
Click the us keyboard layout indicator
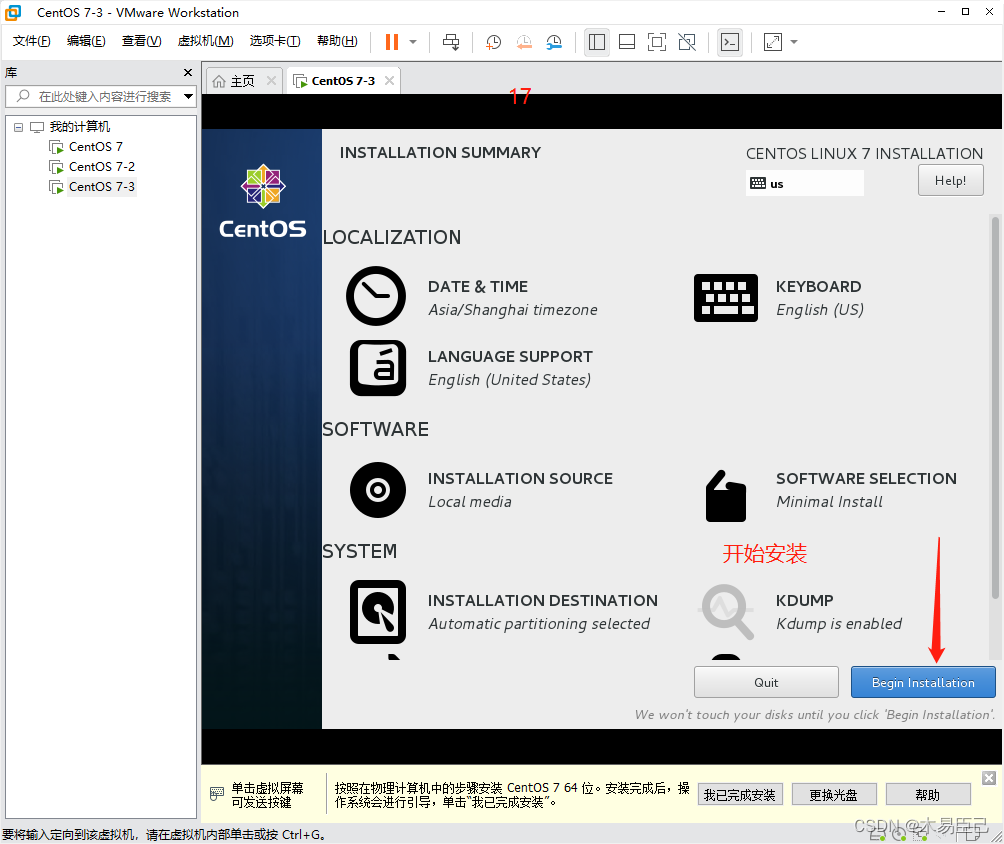pyautogui.click(x=804, y=184)
